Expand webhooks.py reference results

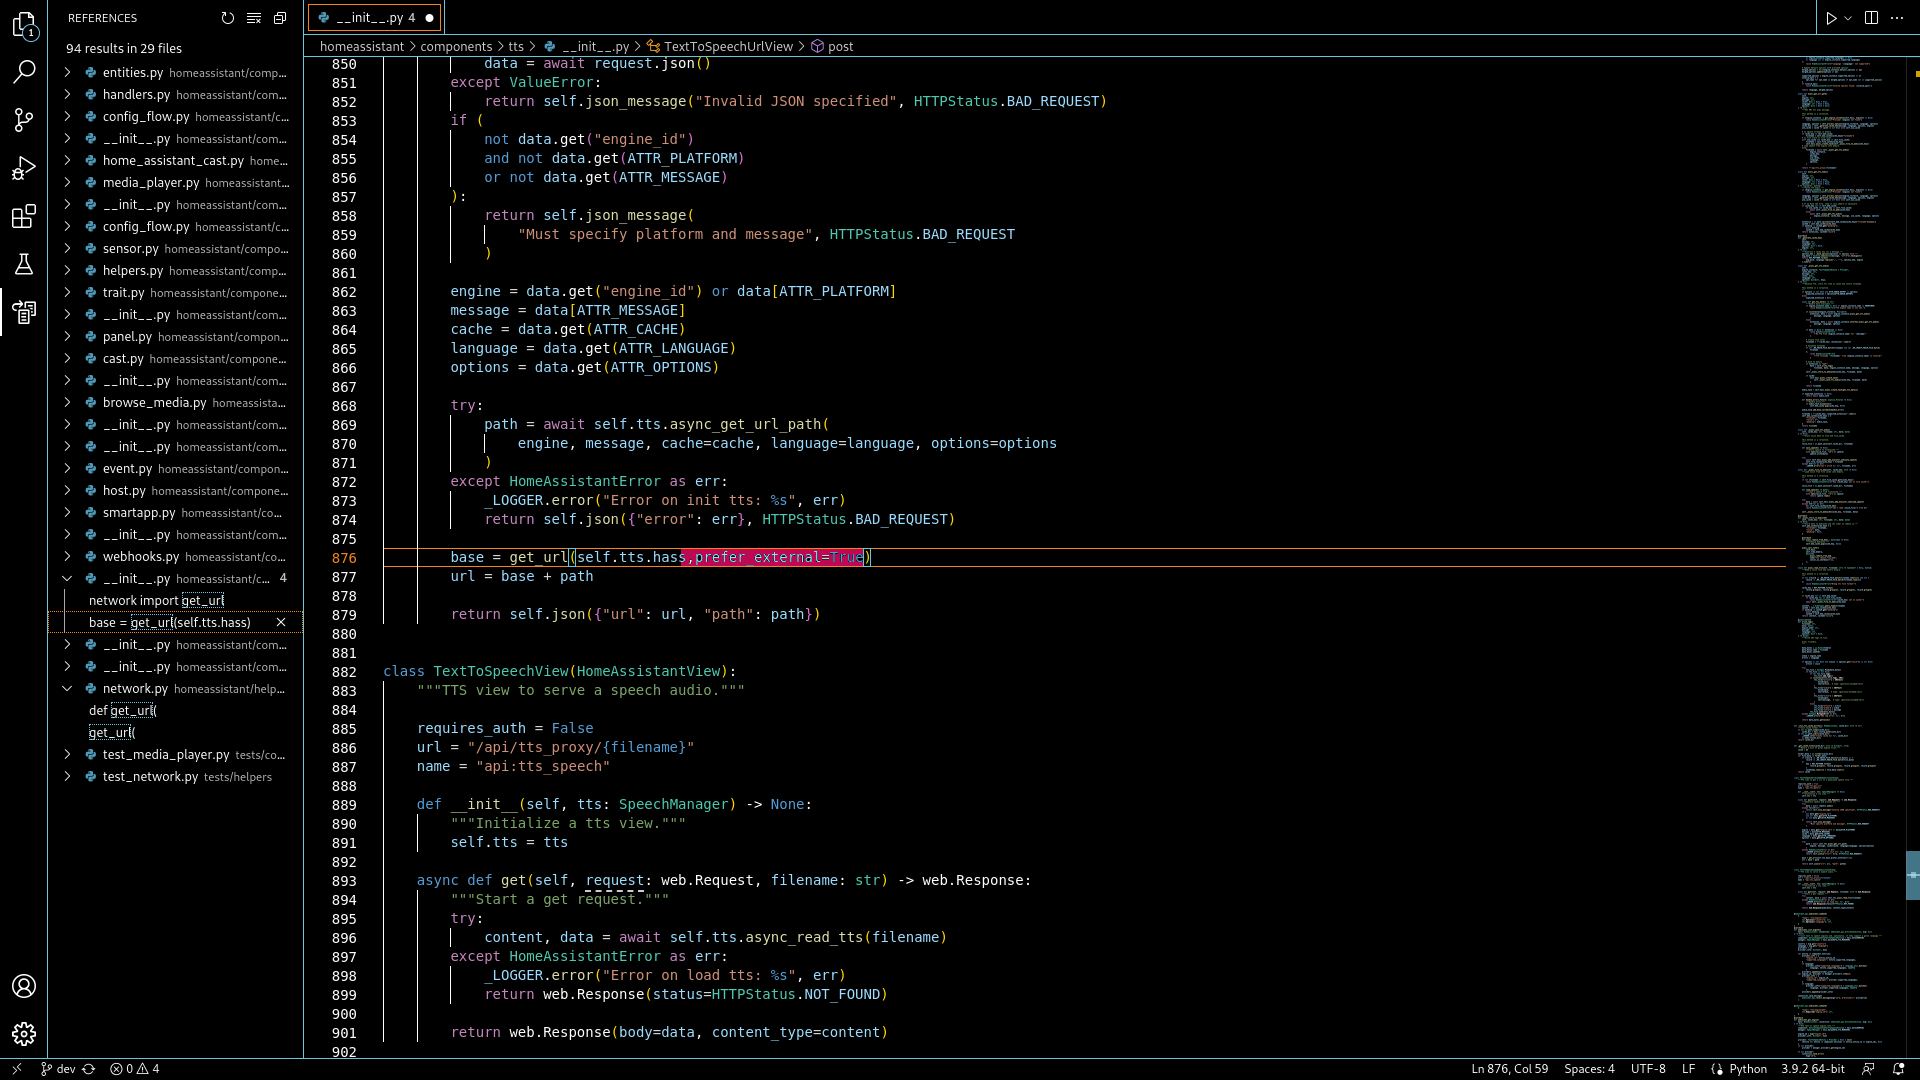[x=68, y=557]
